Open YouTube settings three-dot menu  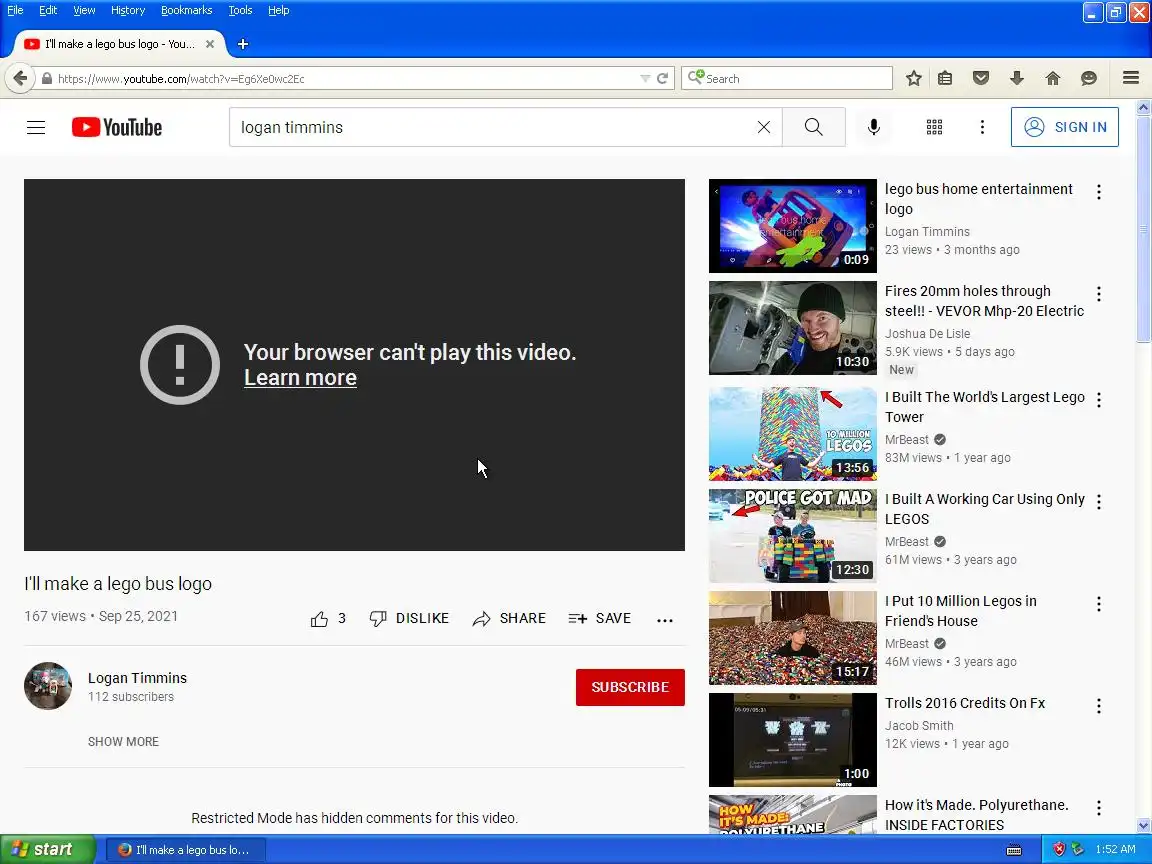(x=982, y=127)
